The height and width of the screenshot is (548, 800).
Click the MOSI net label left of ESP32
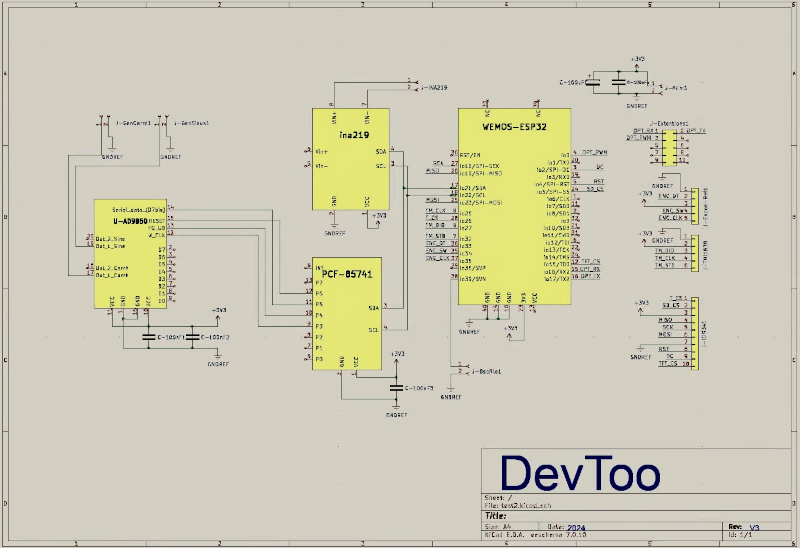pos(432,200)
